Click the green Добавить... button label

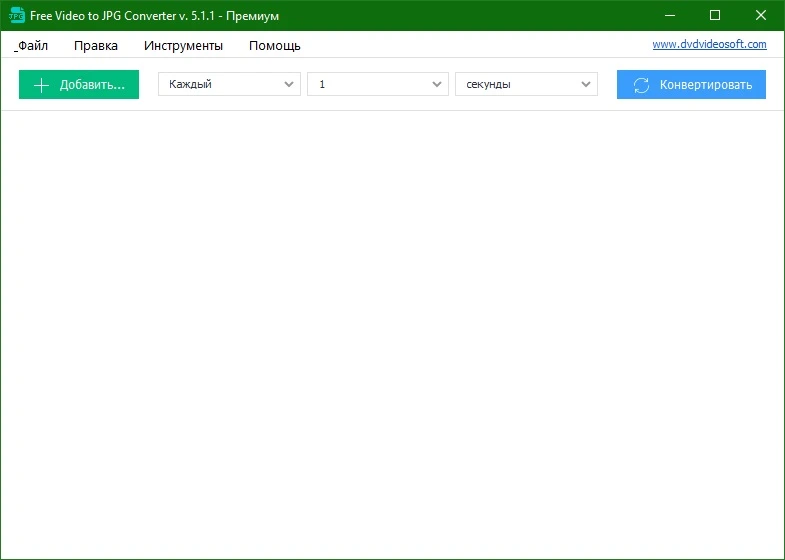[92, 85]
